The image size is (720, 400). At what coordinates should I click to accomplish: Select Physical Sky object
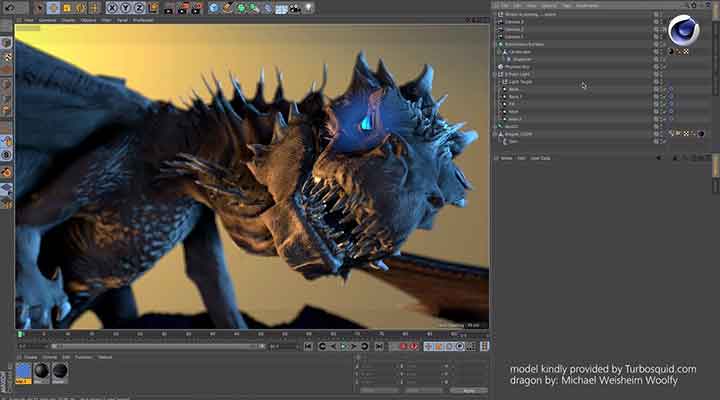(518, 67)
